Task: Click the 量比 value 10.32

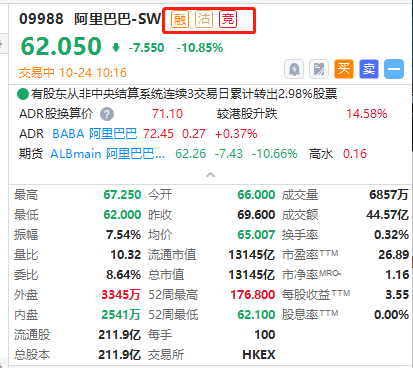Action: point(126,255)
